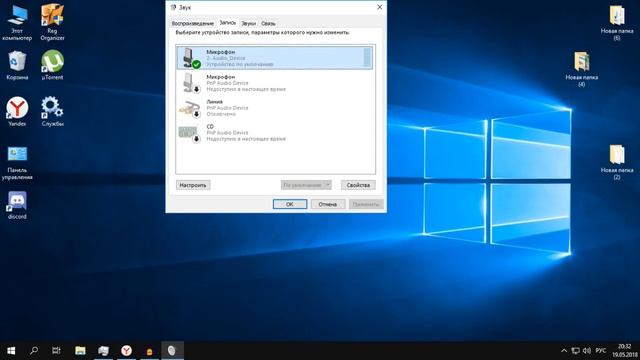This screenshot has height=360, width=640.
Task: Select the Линия input device
Action: pyautogui.click(x=275, y=107)
